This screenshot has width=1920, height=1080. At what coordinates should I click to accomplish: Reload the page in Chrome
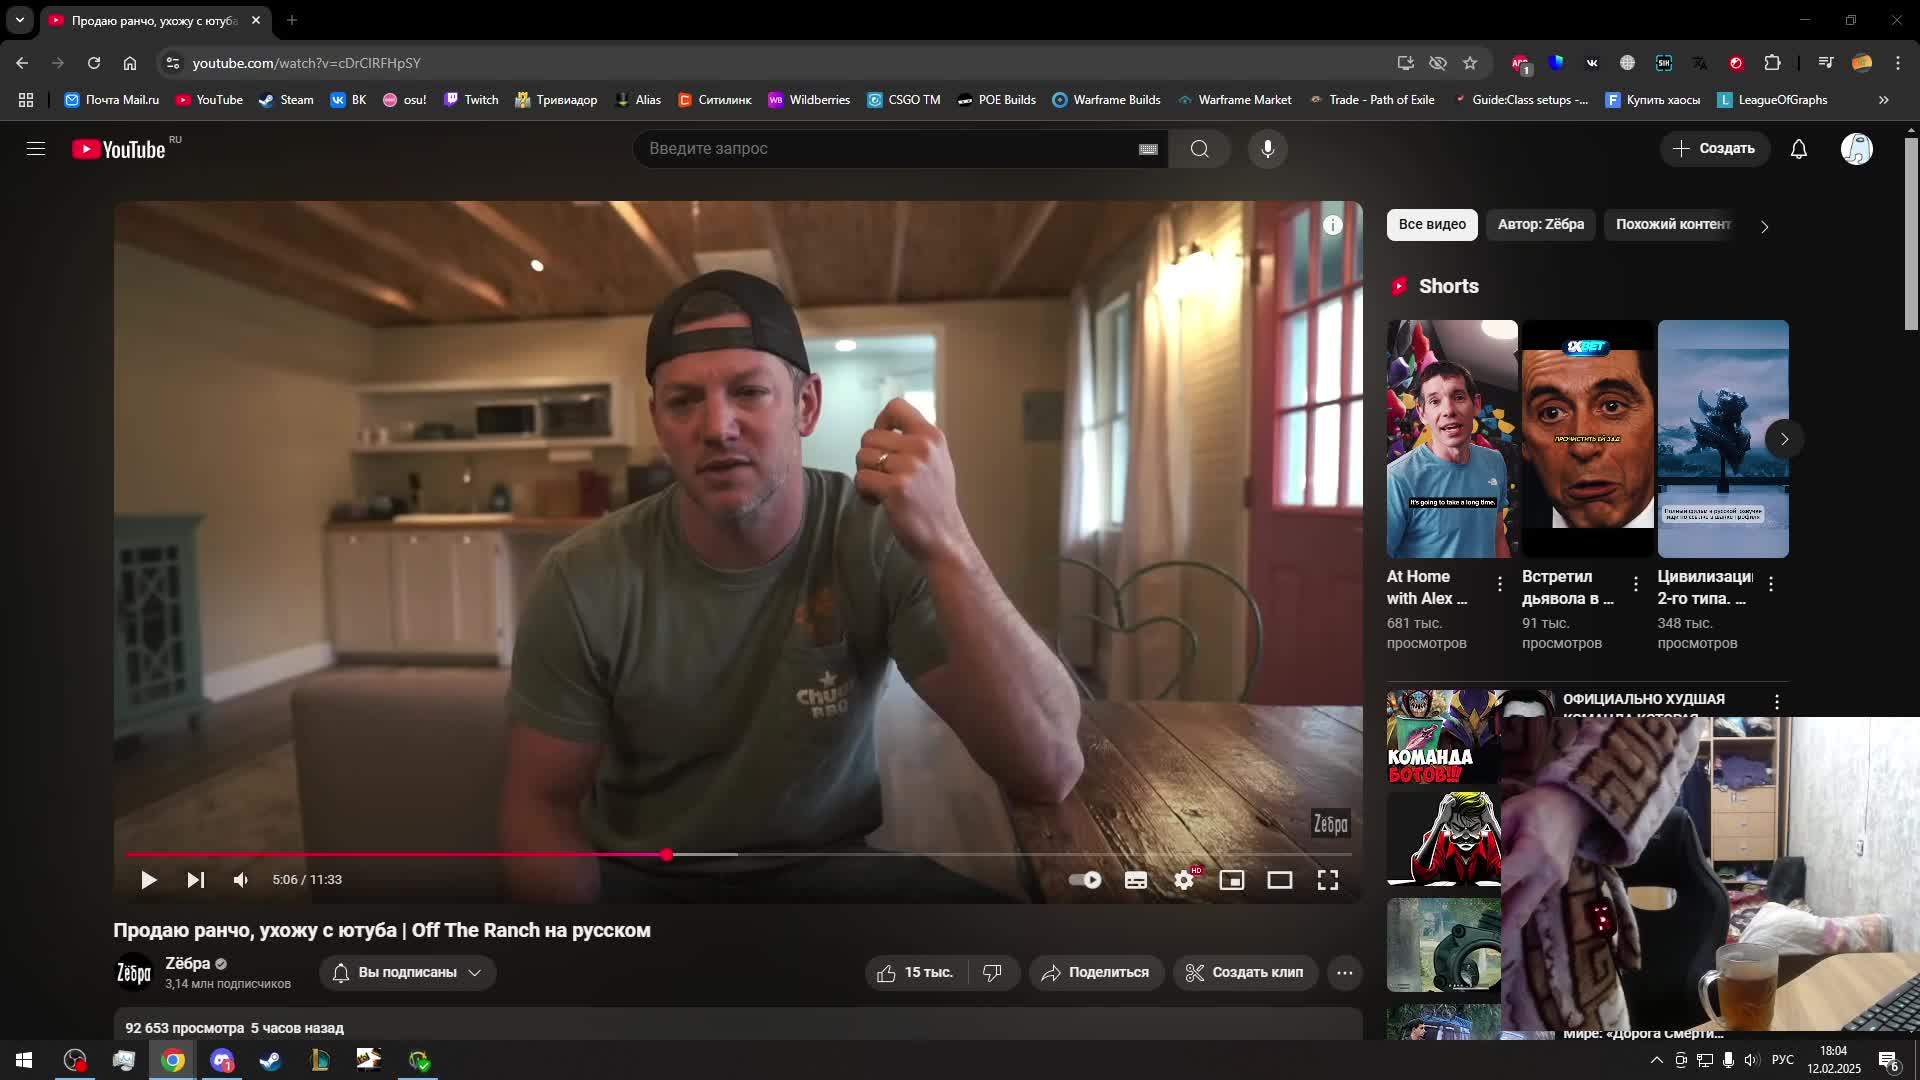(x=94, y=63)
